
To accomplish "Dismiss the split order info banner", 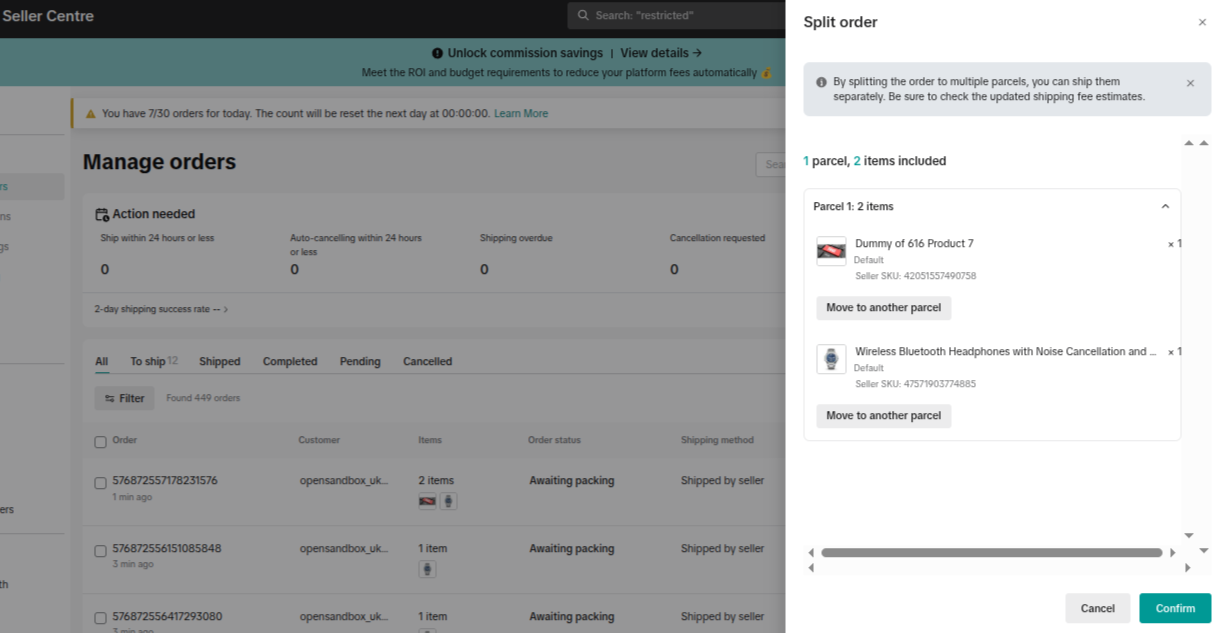I will [1190, 84].
